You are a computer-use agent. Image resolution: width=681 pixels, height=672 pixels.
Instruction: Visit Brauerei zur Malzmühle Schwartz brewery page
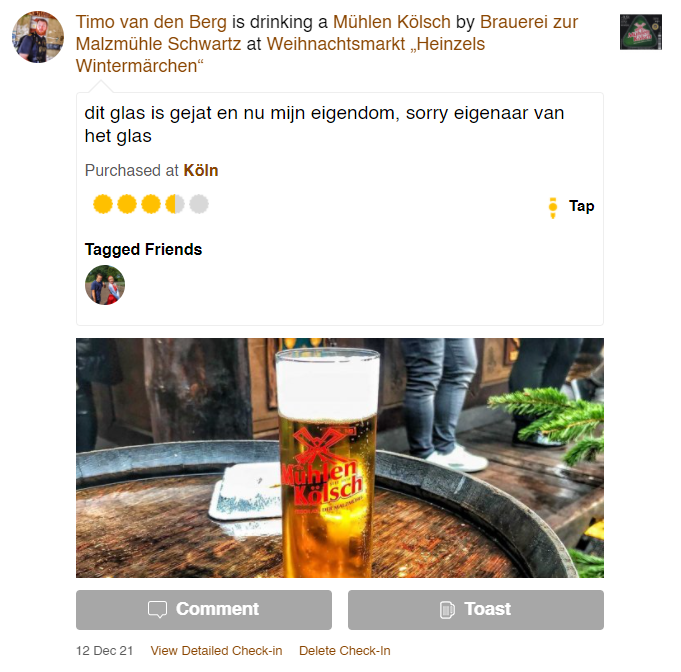pyautogui.click(x=327, y=33)
